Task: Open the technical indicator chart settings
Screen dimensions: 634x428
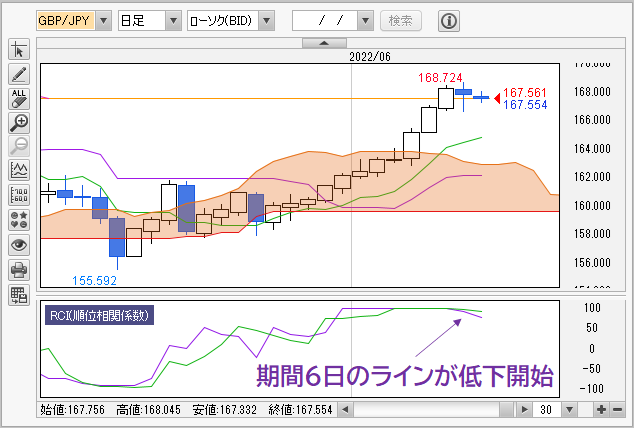Action: pos(19,171)
